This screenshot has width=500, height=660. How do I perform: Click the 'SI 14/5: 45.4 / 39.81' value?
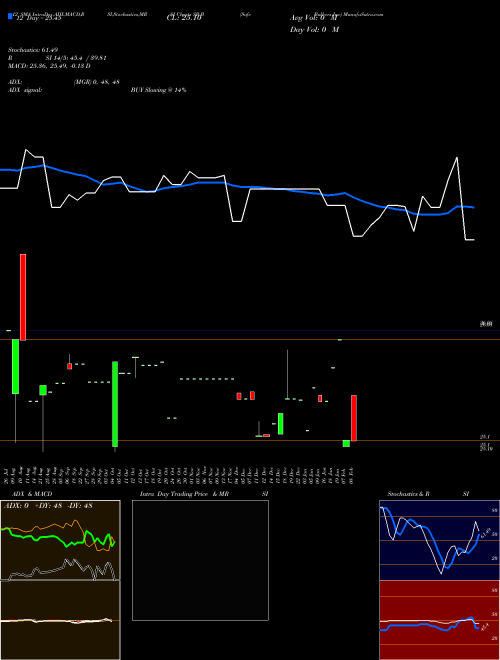tap(76, 58)
